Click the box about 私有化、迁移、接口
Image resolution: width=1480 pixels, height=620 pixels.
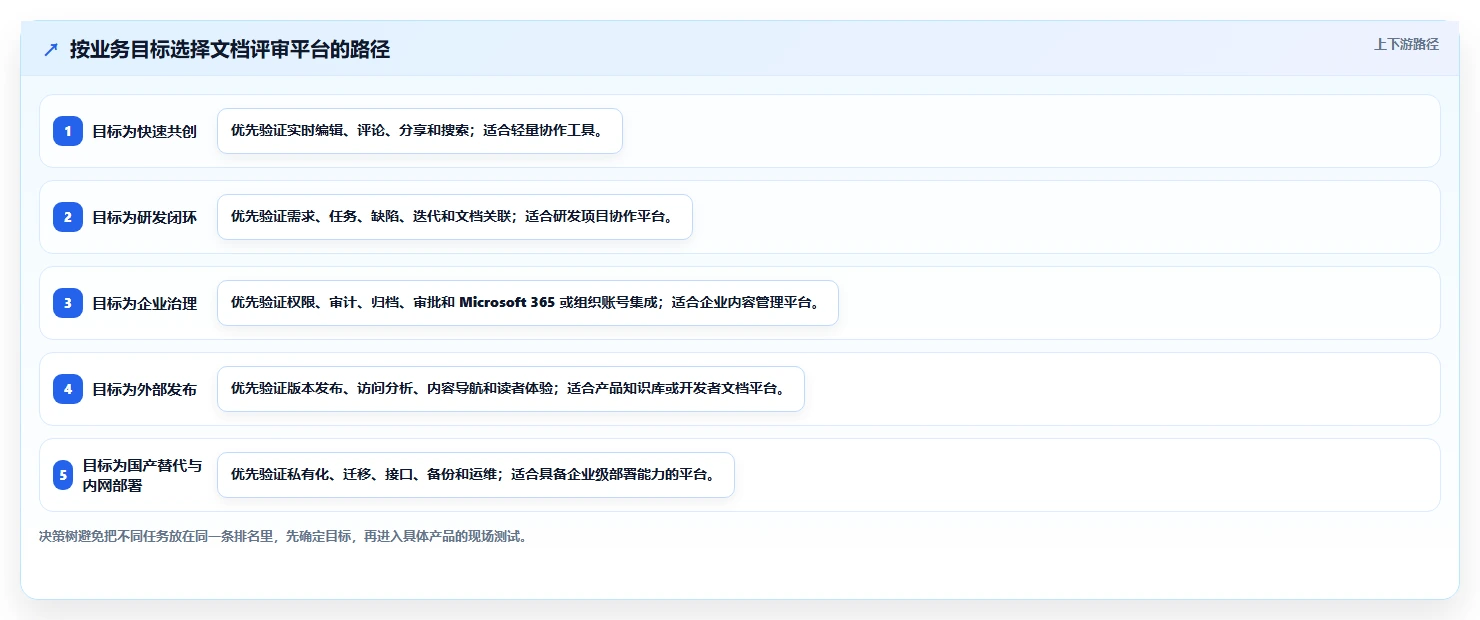(x=476, y=475)
